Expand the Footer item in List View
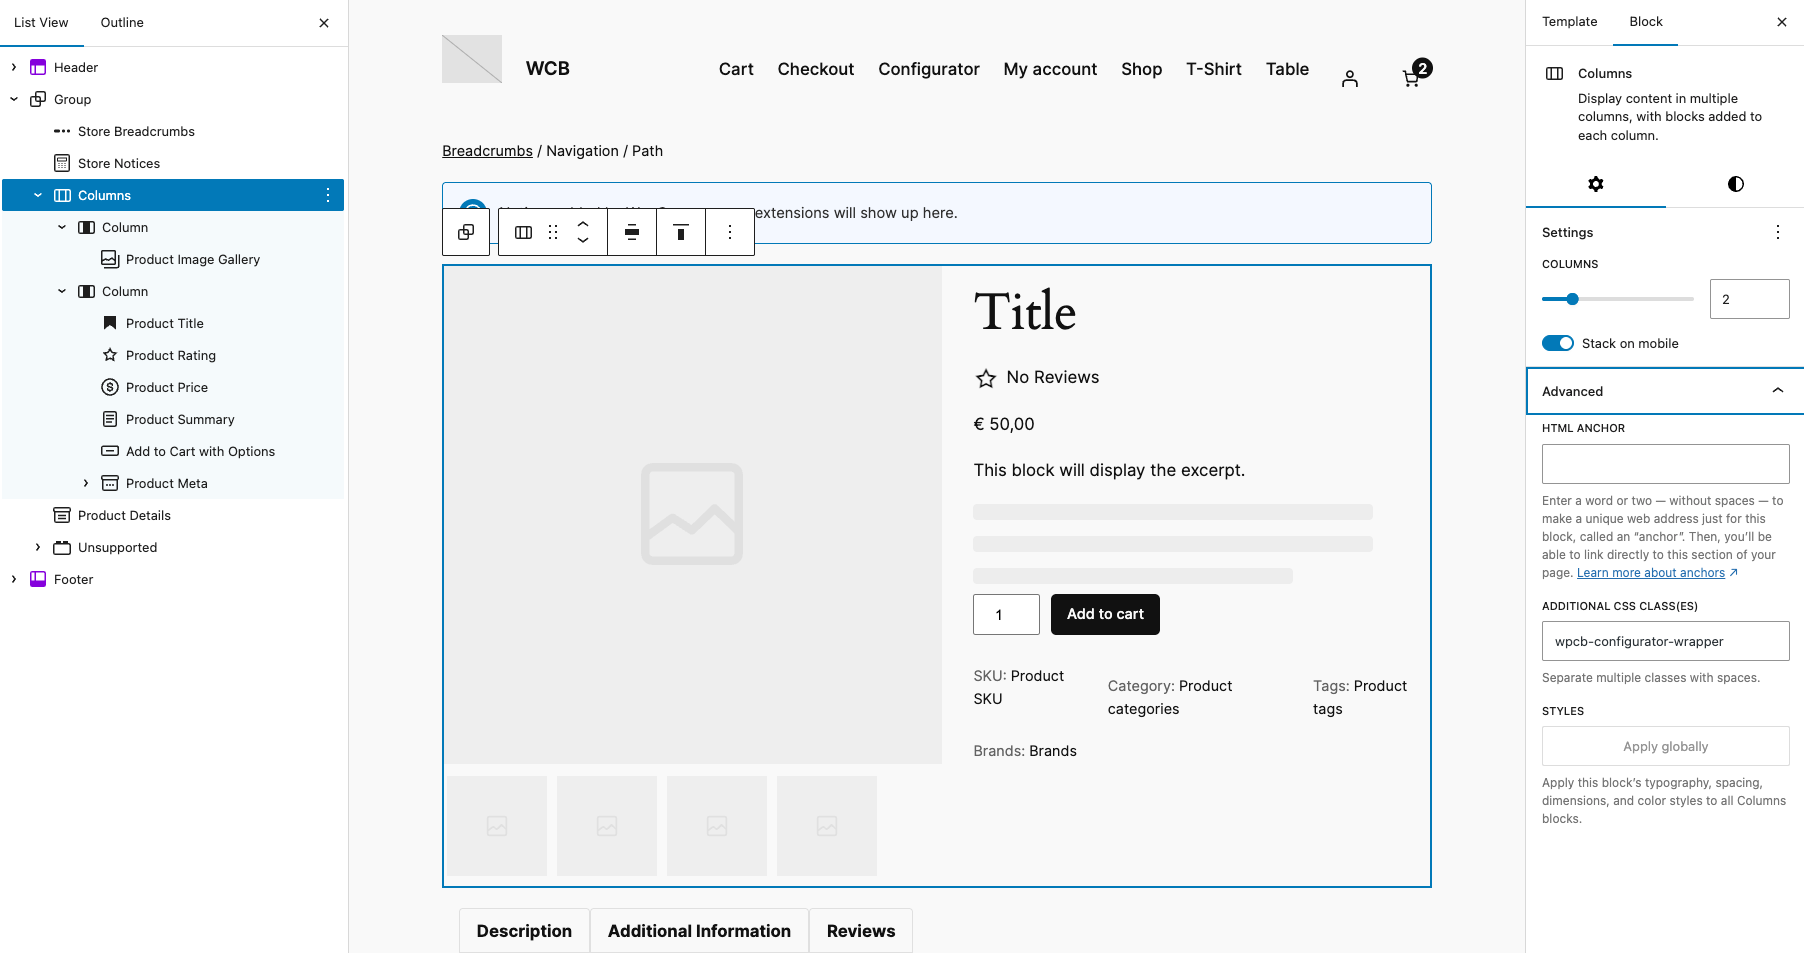1804x953 pixels. click(14, 579)
